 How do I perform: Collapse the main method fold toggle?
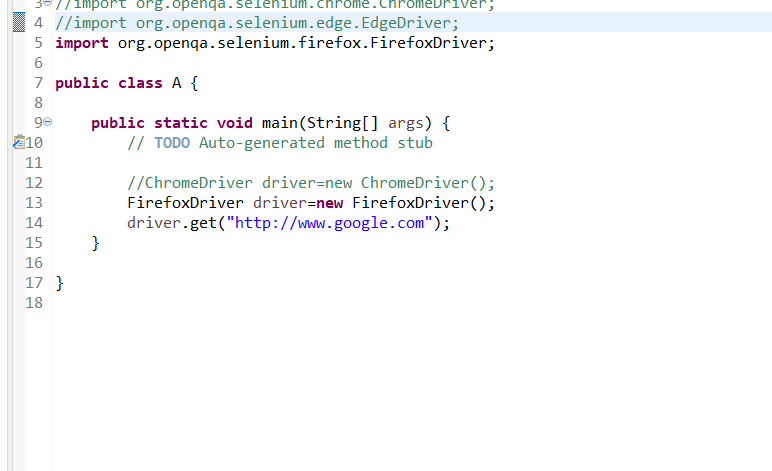coord(47,123)
